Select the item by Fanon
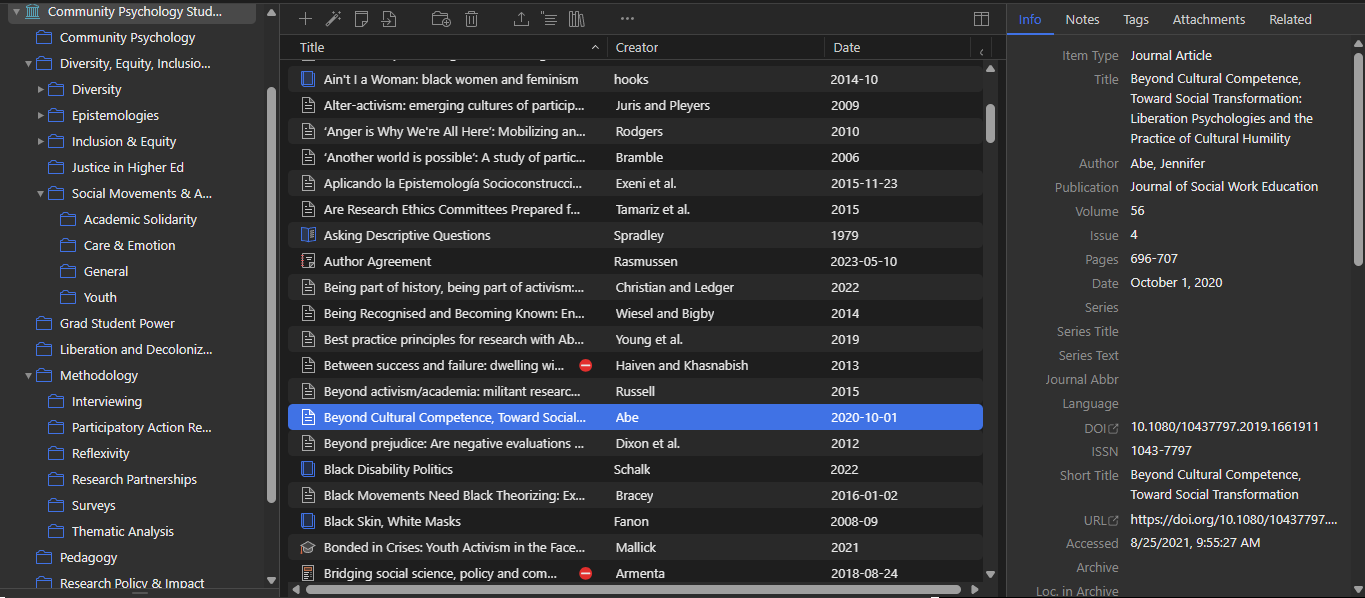This screenshot has height=598, width=1365. click(x=635, y=521)
